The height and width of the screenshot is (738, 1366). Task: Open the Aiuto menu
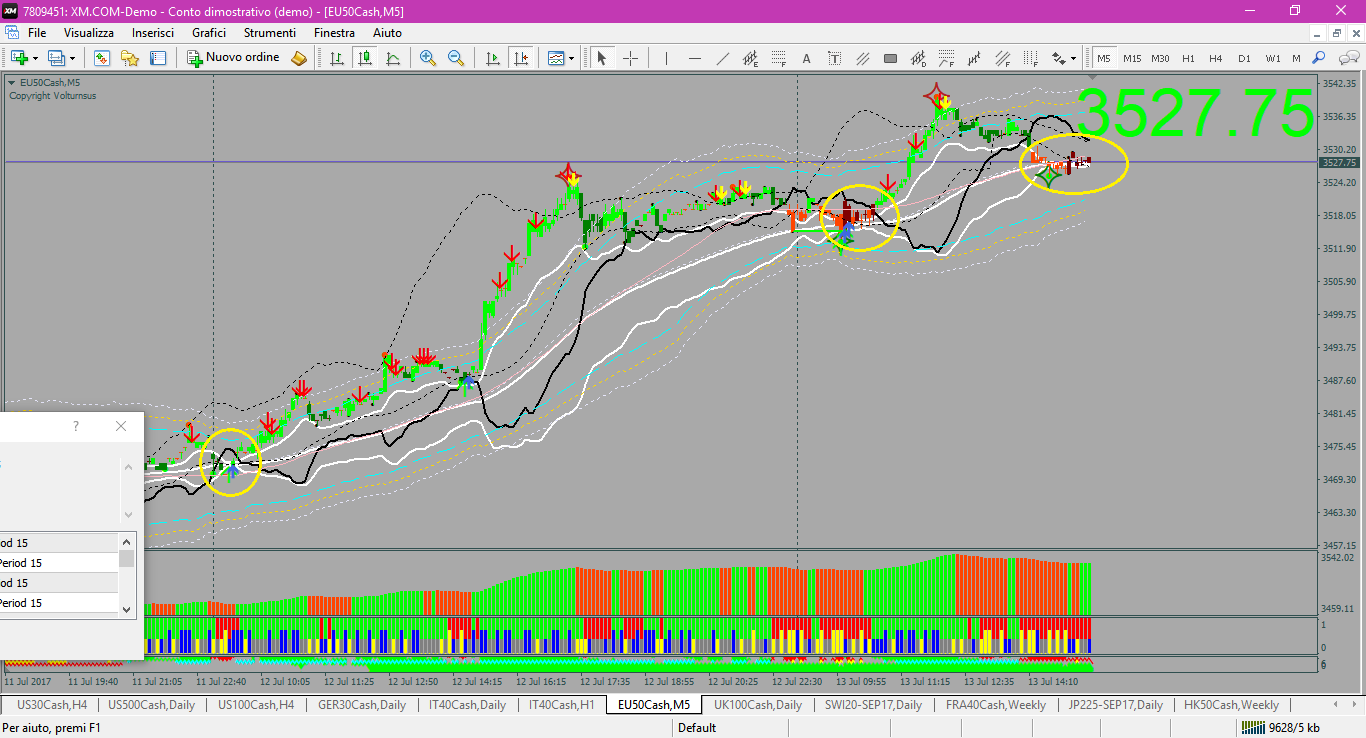387,33
